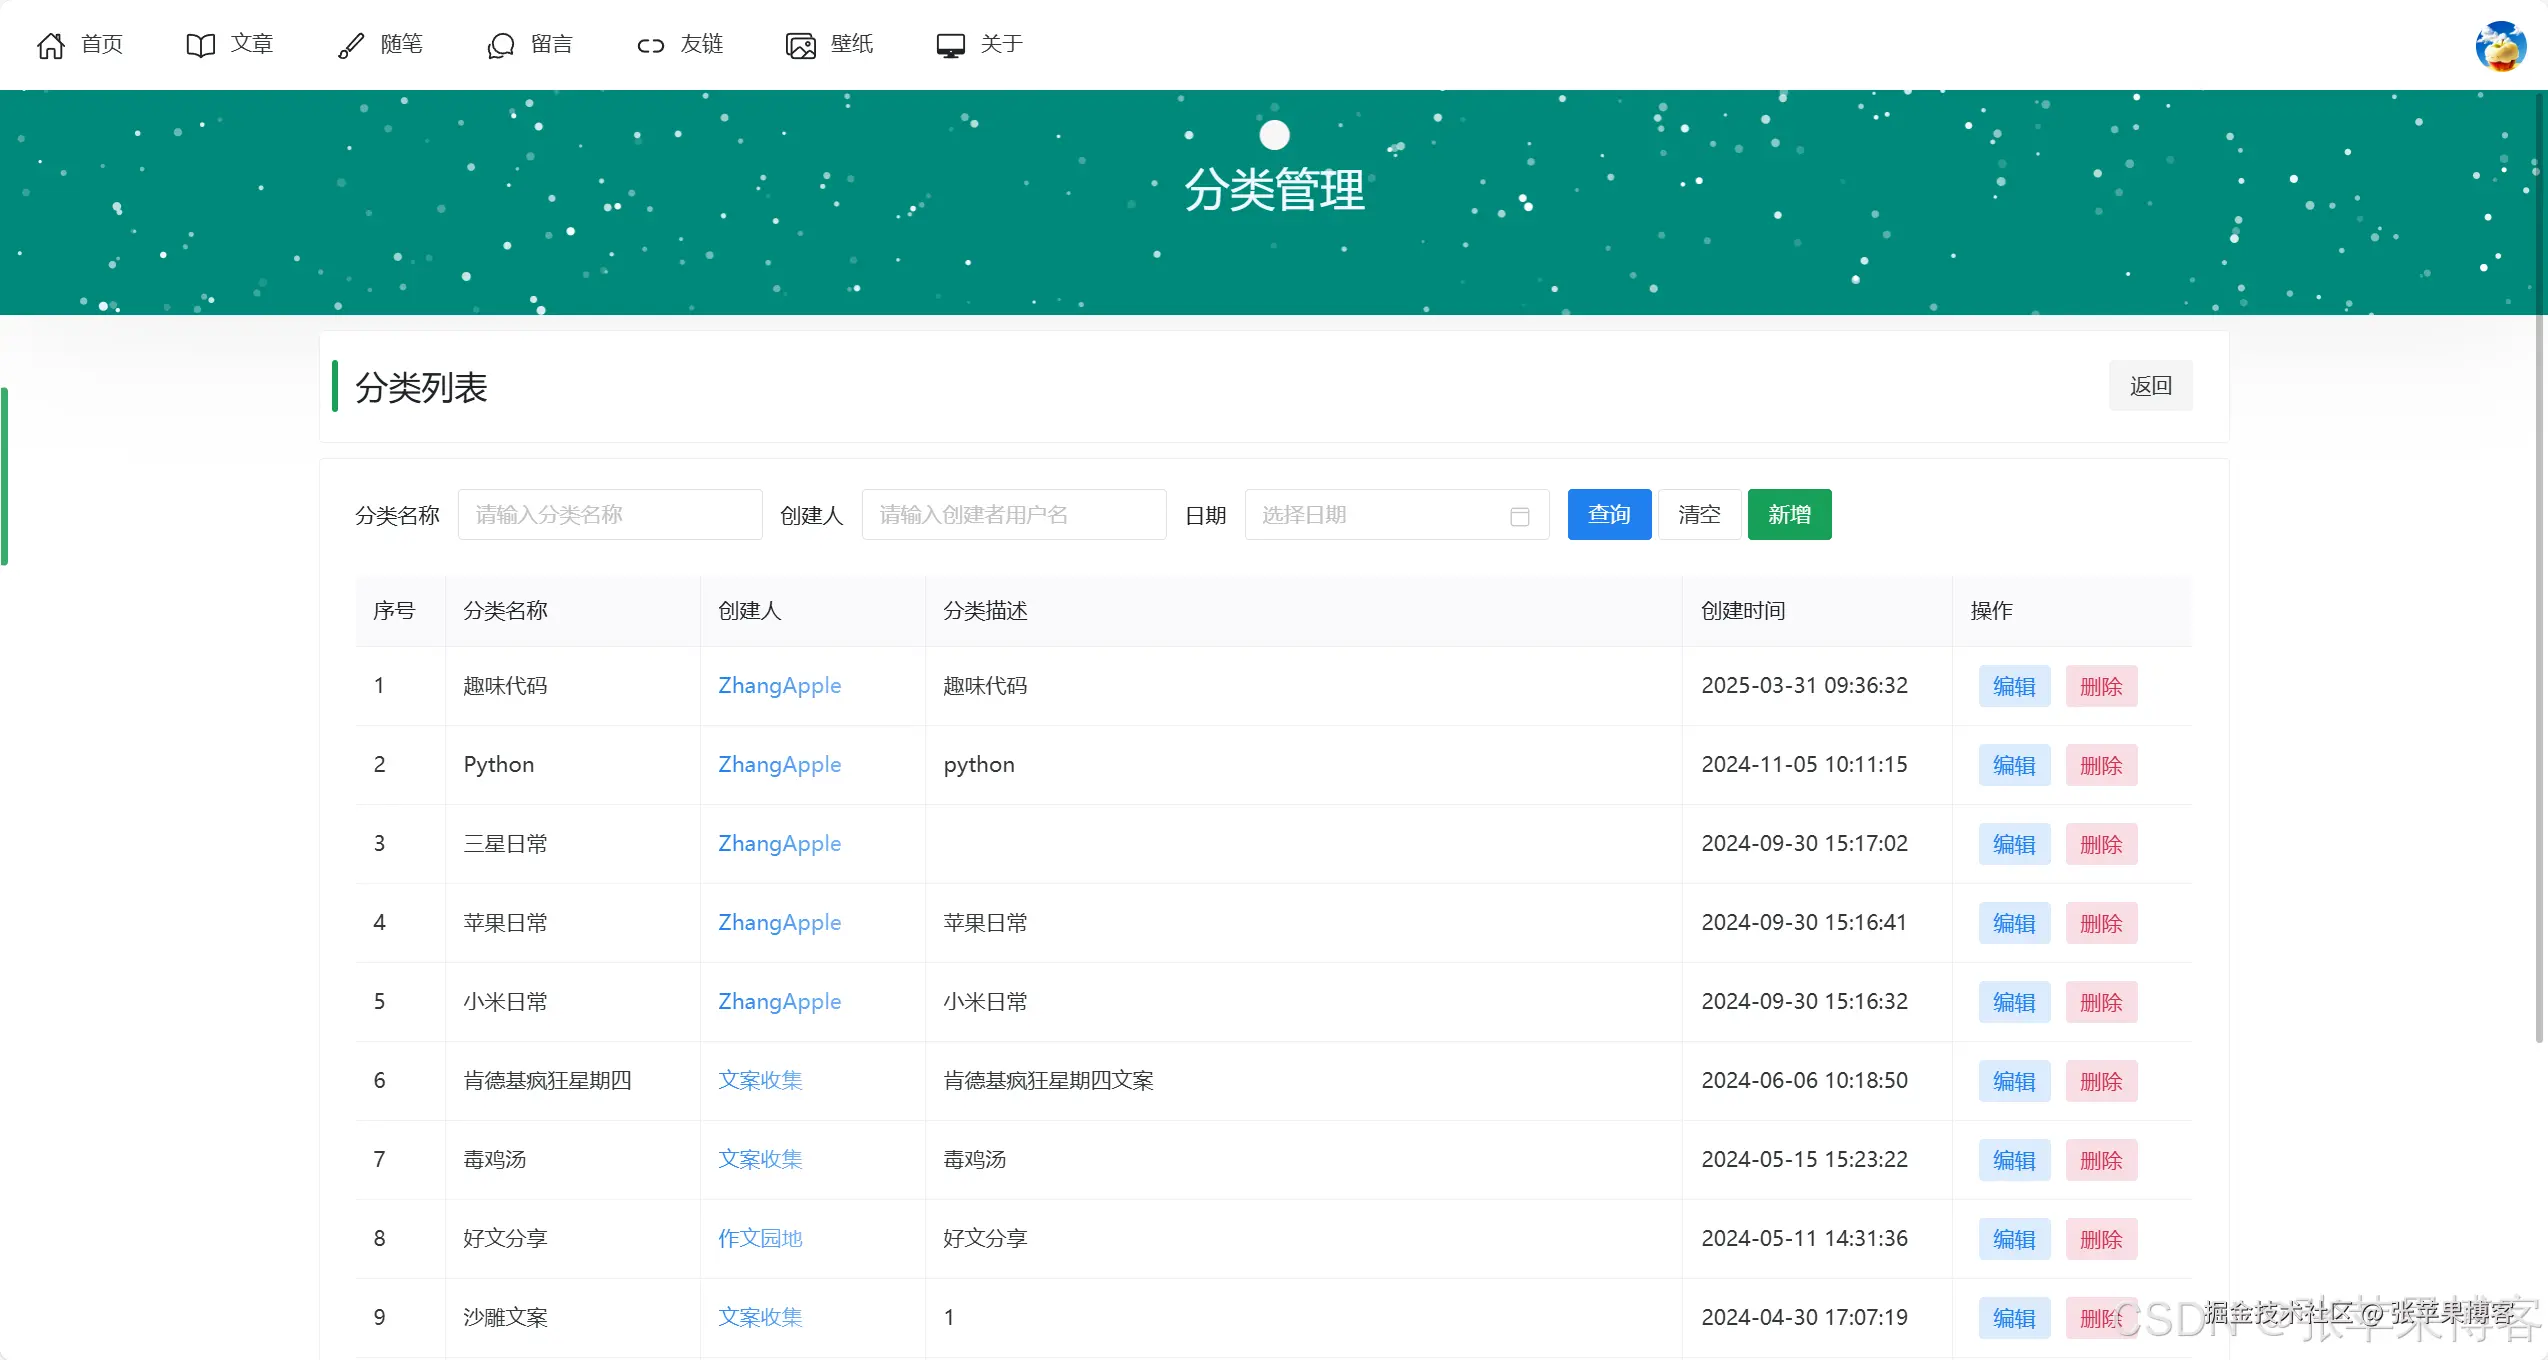Click the 清空 button
Image resolution: width=2548 pixels, height=1360 pixels.
click(1700, 515)
